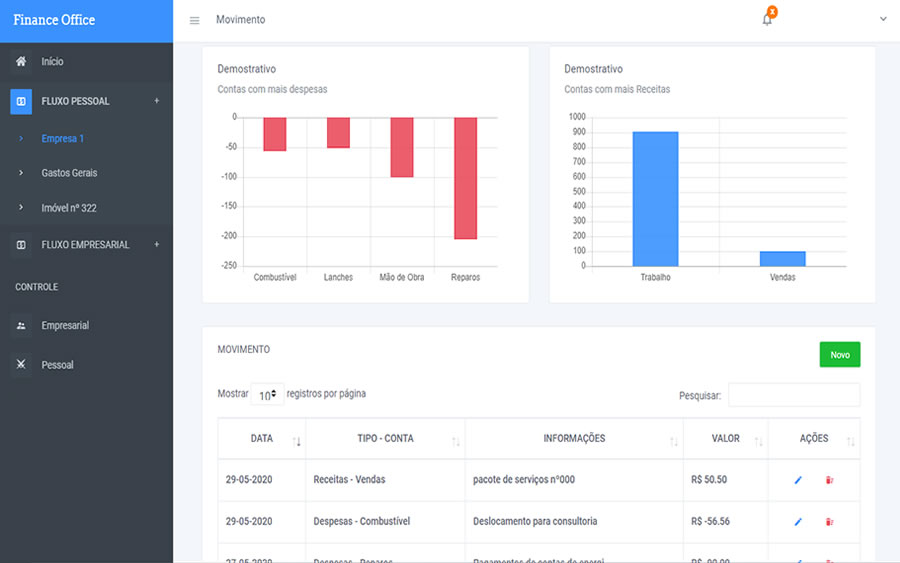This screenshot has height=563, width=900.
Task: Expand the FLUXO PESSOAL section
Action: pyautogui.click(x=156, y=101)
